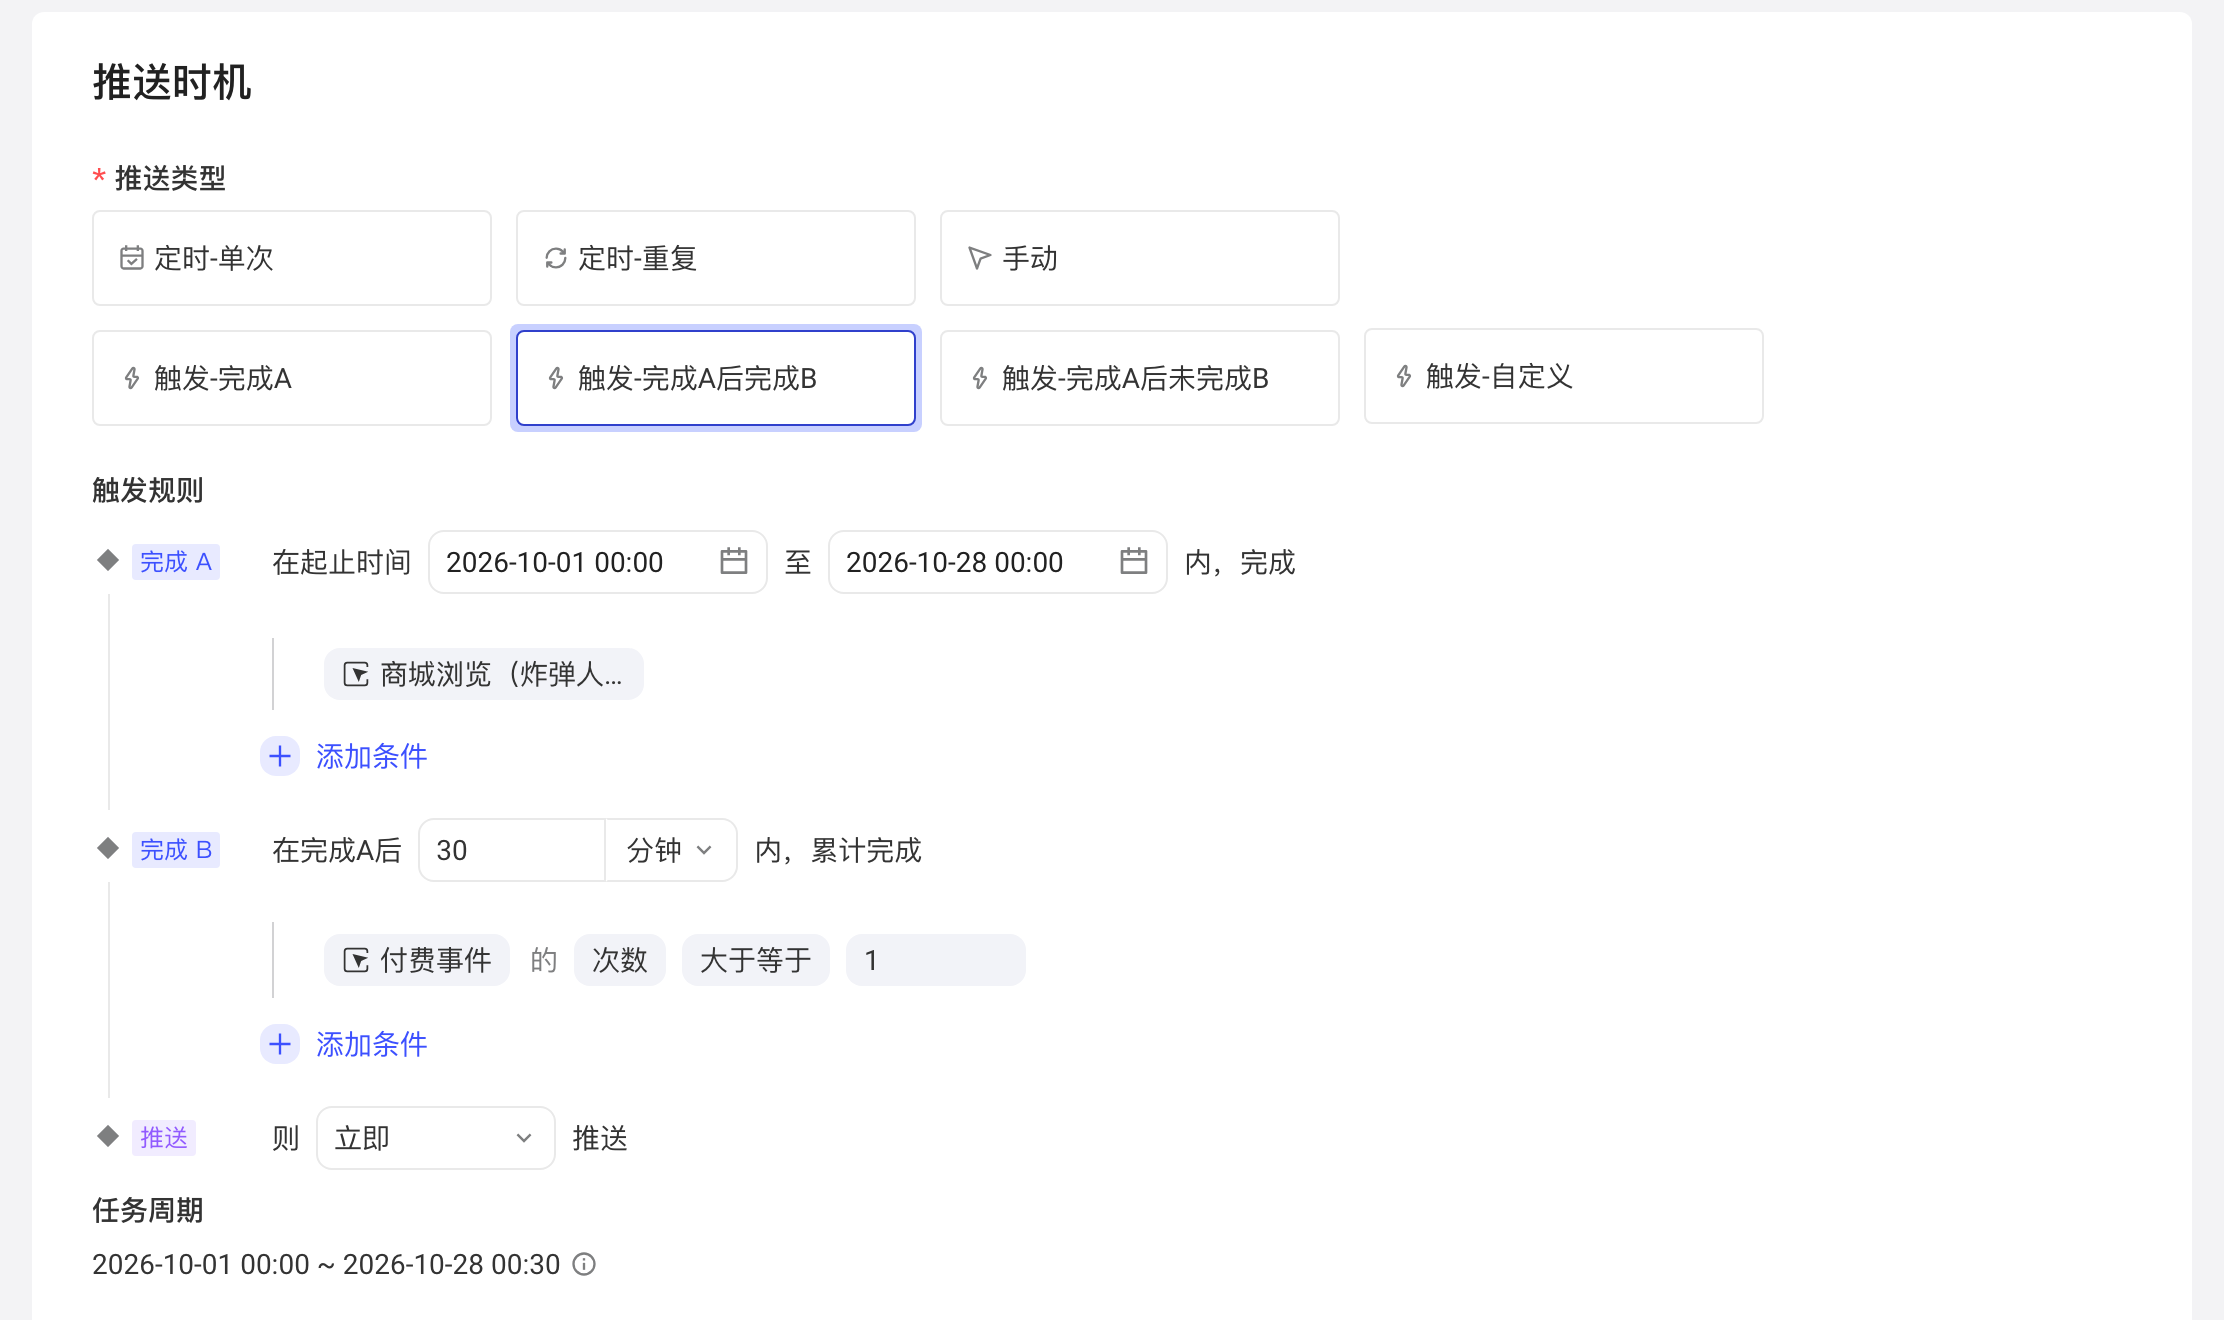The width and height of the screenshot is (2224, 1320).
Task: Open the 大于等于 operator dropdown
Action: pos(756,960)
